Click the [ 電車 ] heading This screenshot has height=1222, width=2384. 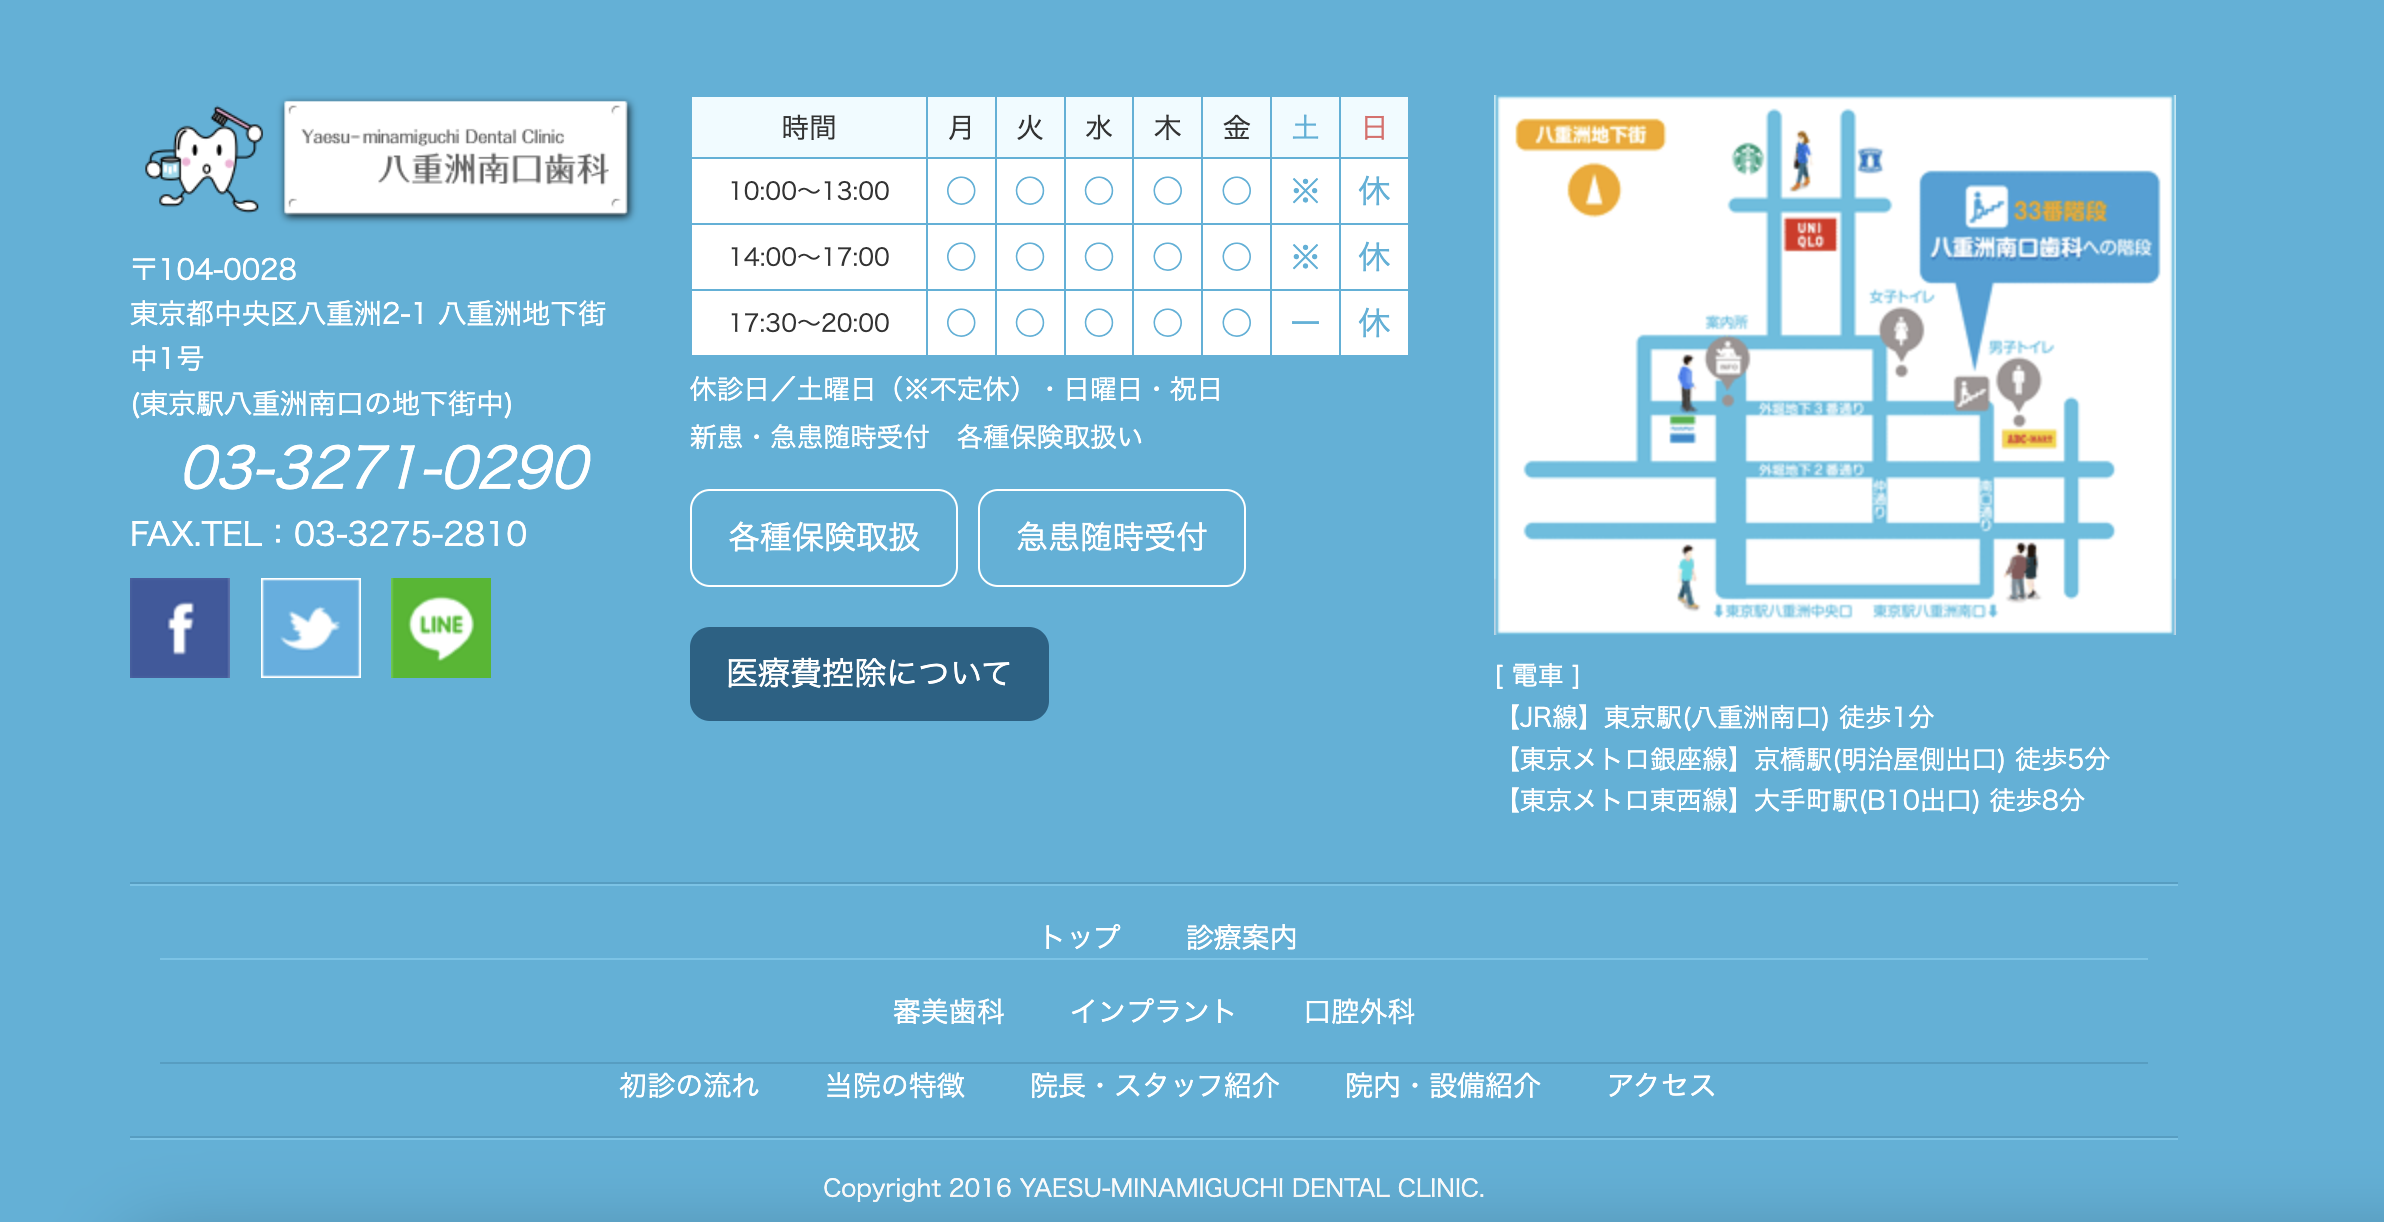1538,676
